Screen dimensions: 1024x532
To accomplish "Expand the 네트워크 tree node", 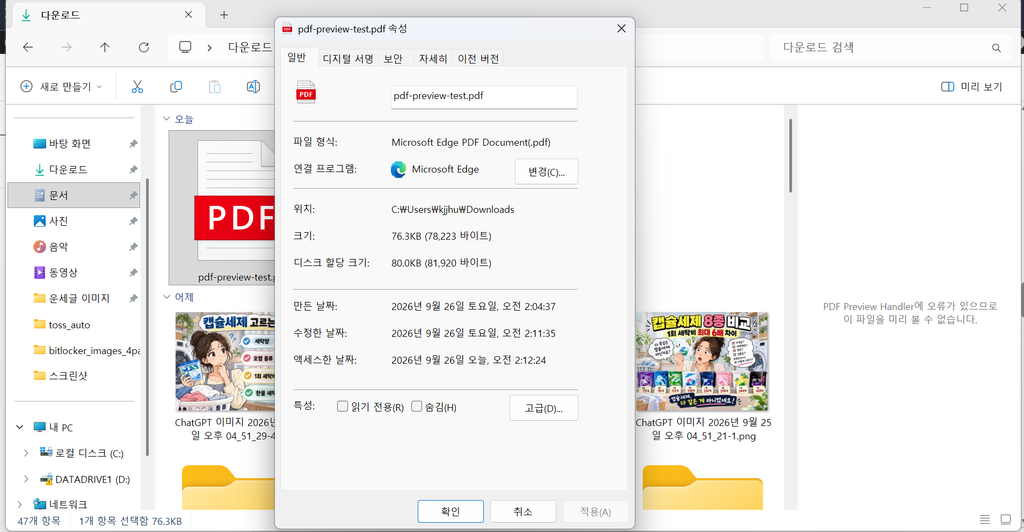I will point(20,505).
